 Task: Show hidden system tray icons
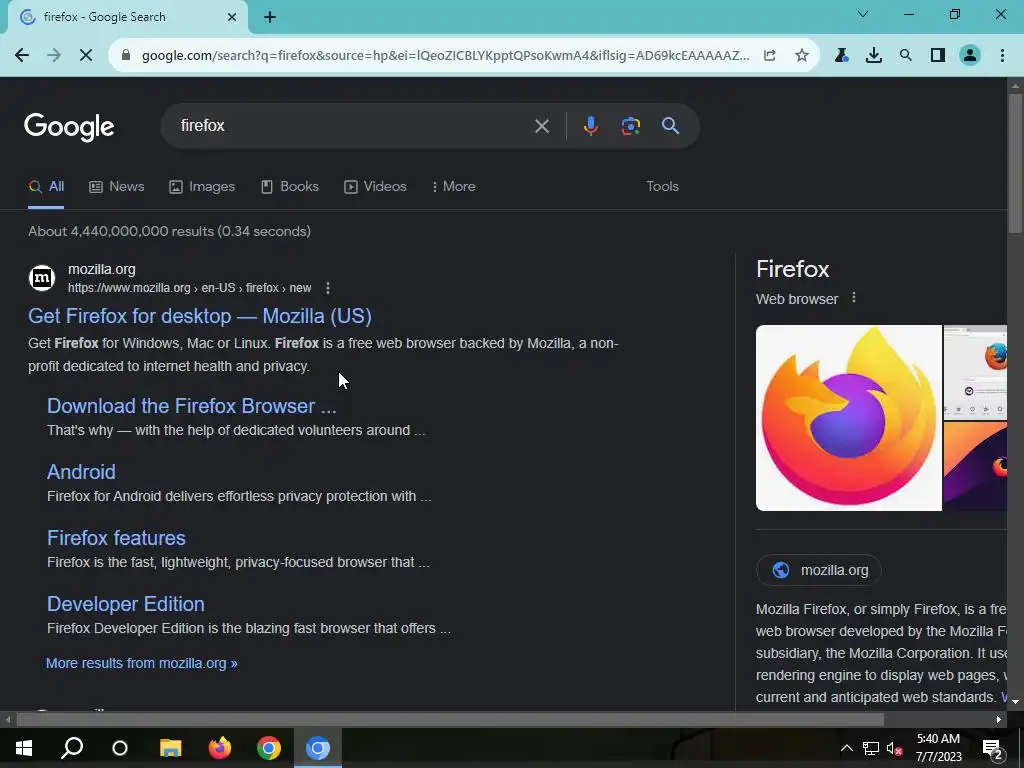click(x=846, y=748)
